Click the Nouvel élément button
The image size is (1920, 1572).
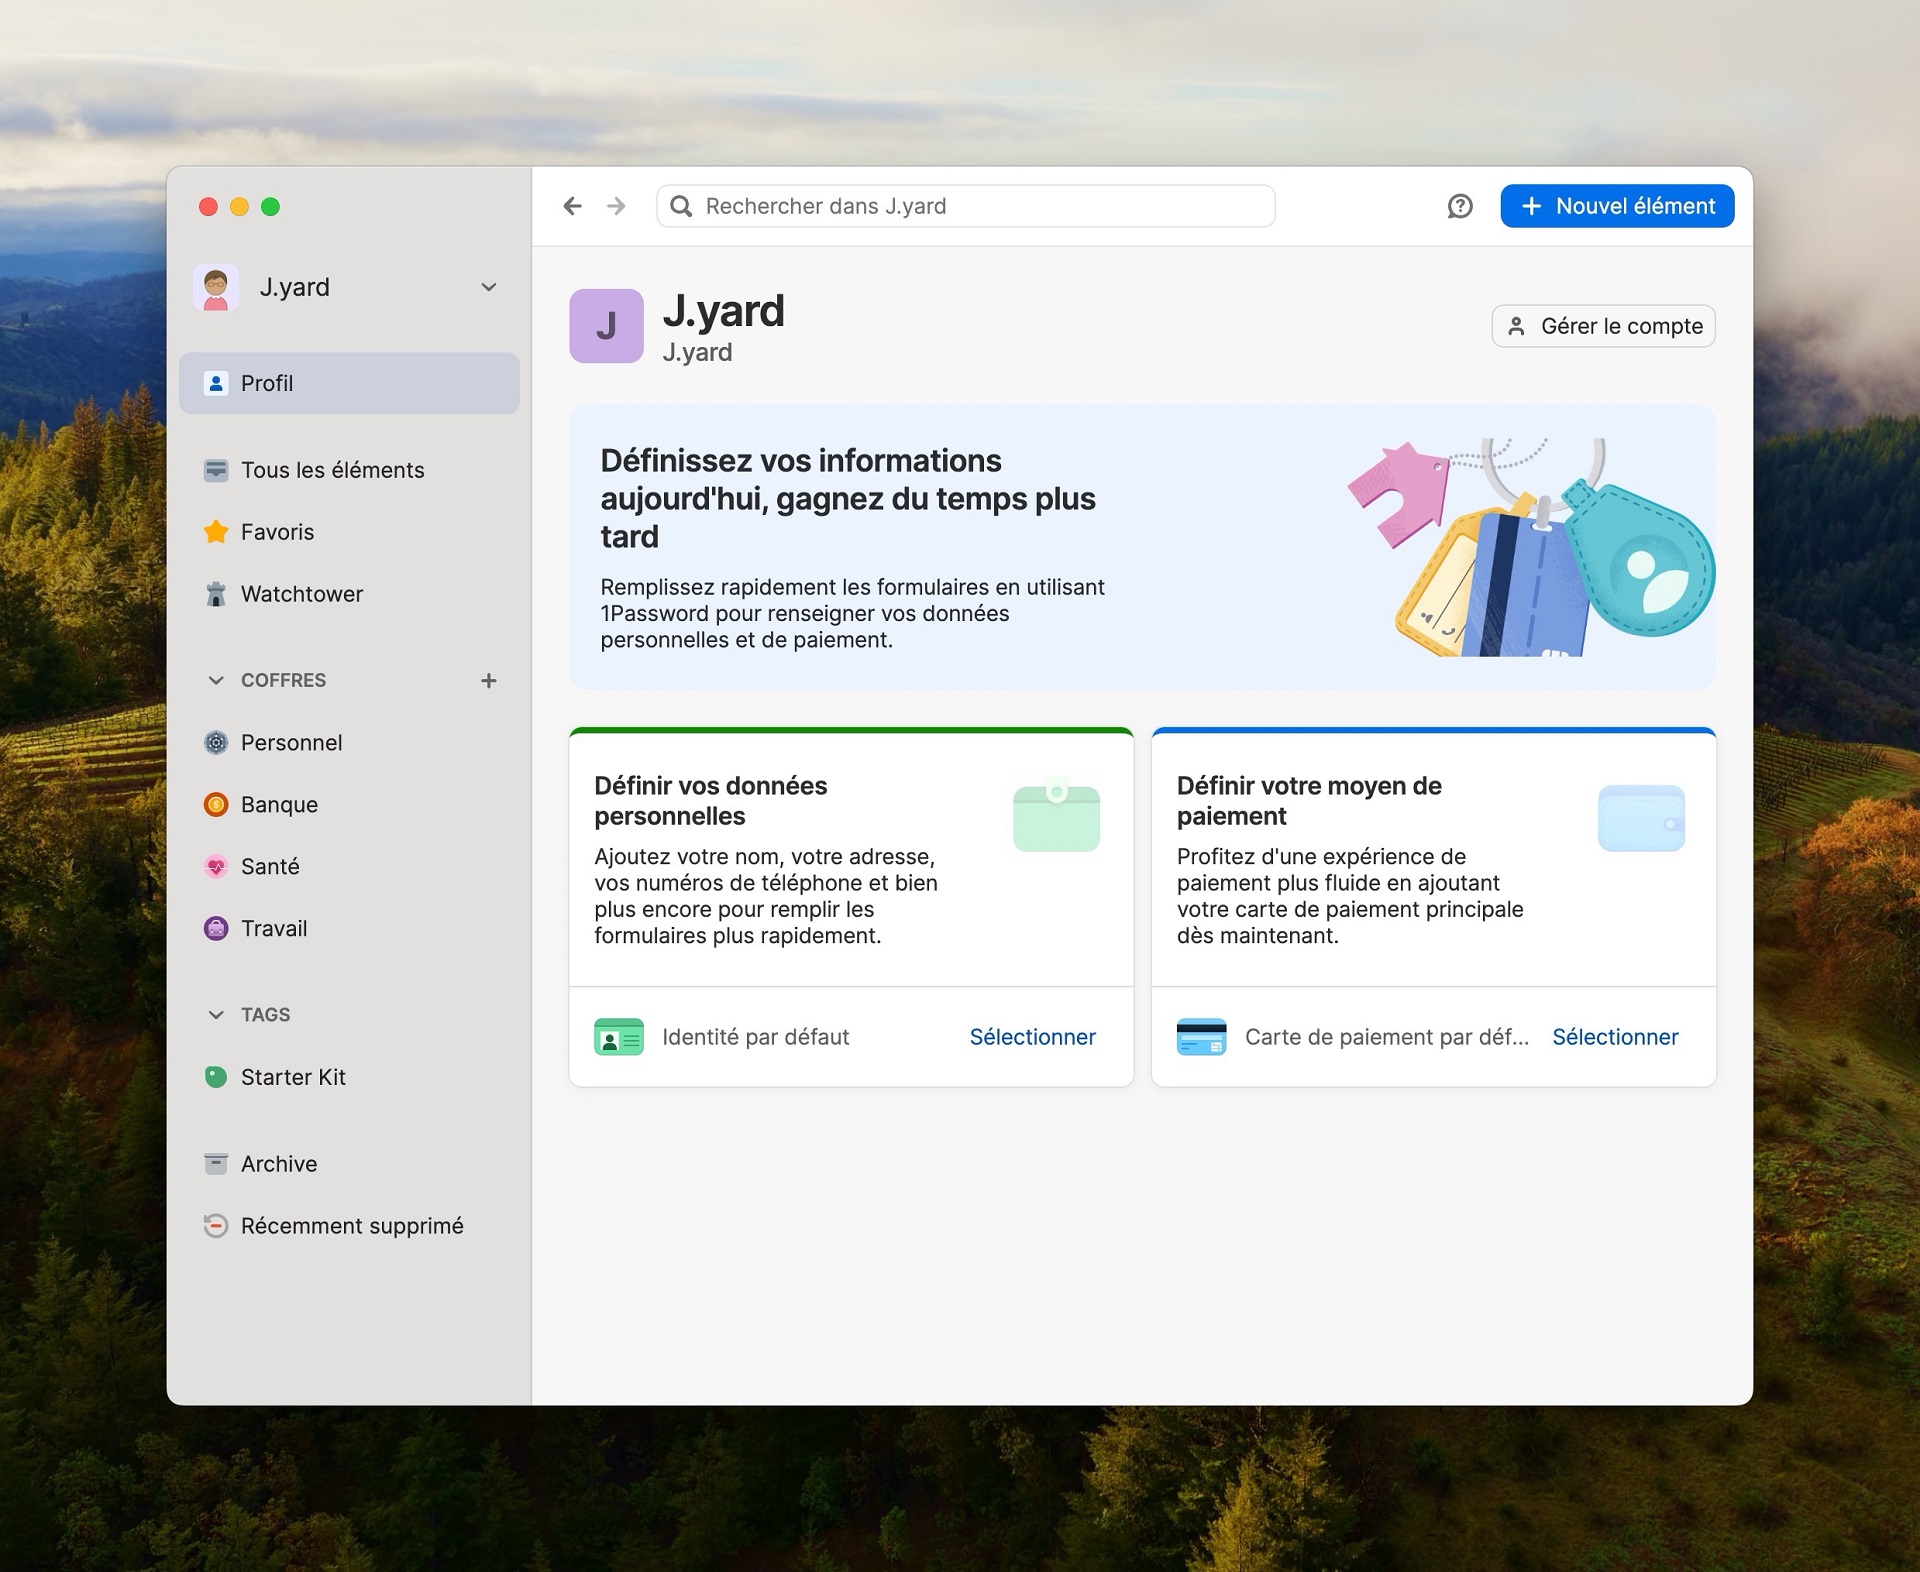(x=1617, y=206)
